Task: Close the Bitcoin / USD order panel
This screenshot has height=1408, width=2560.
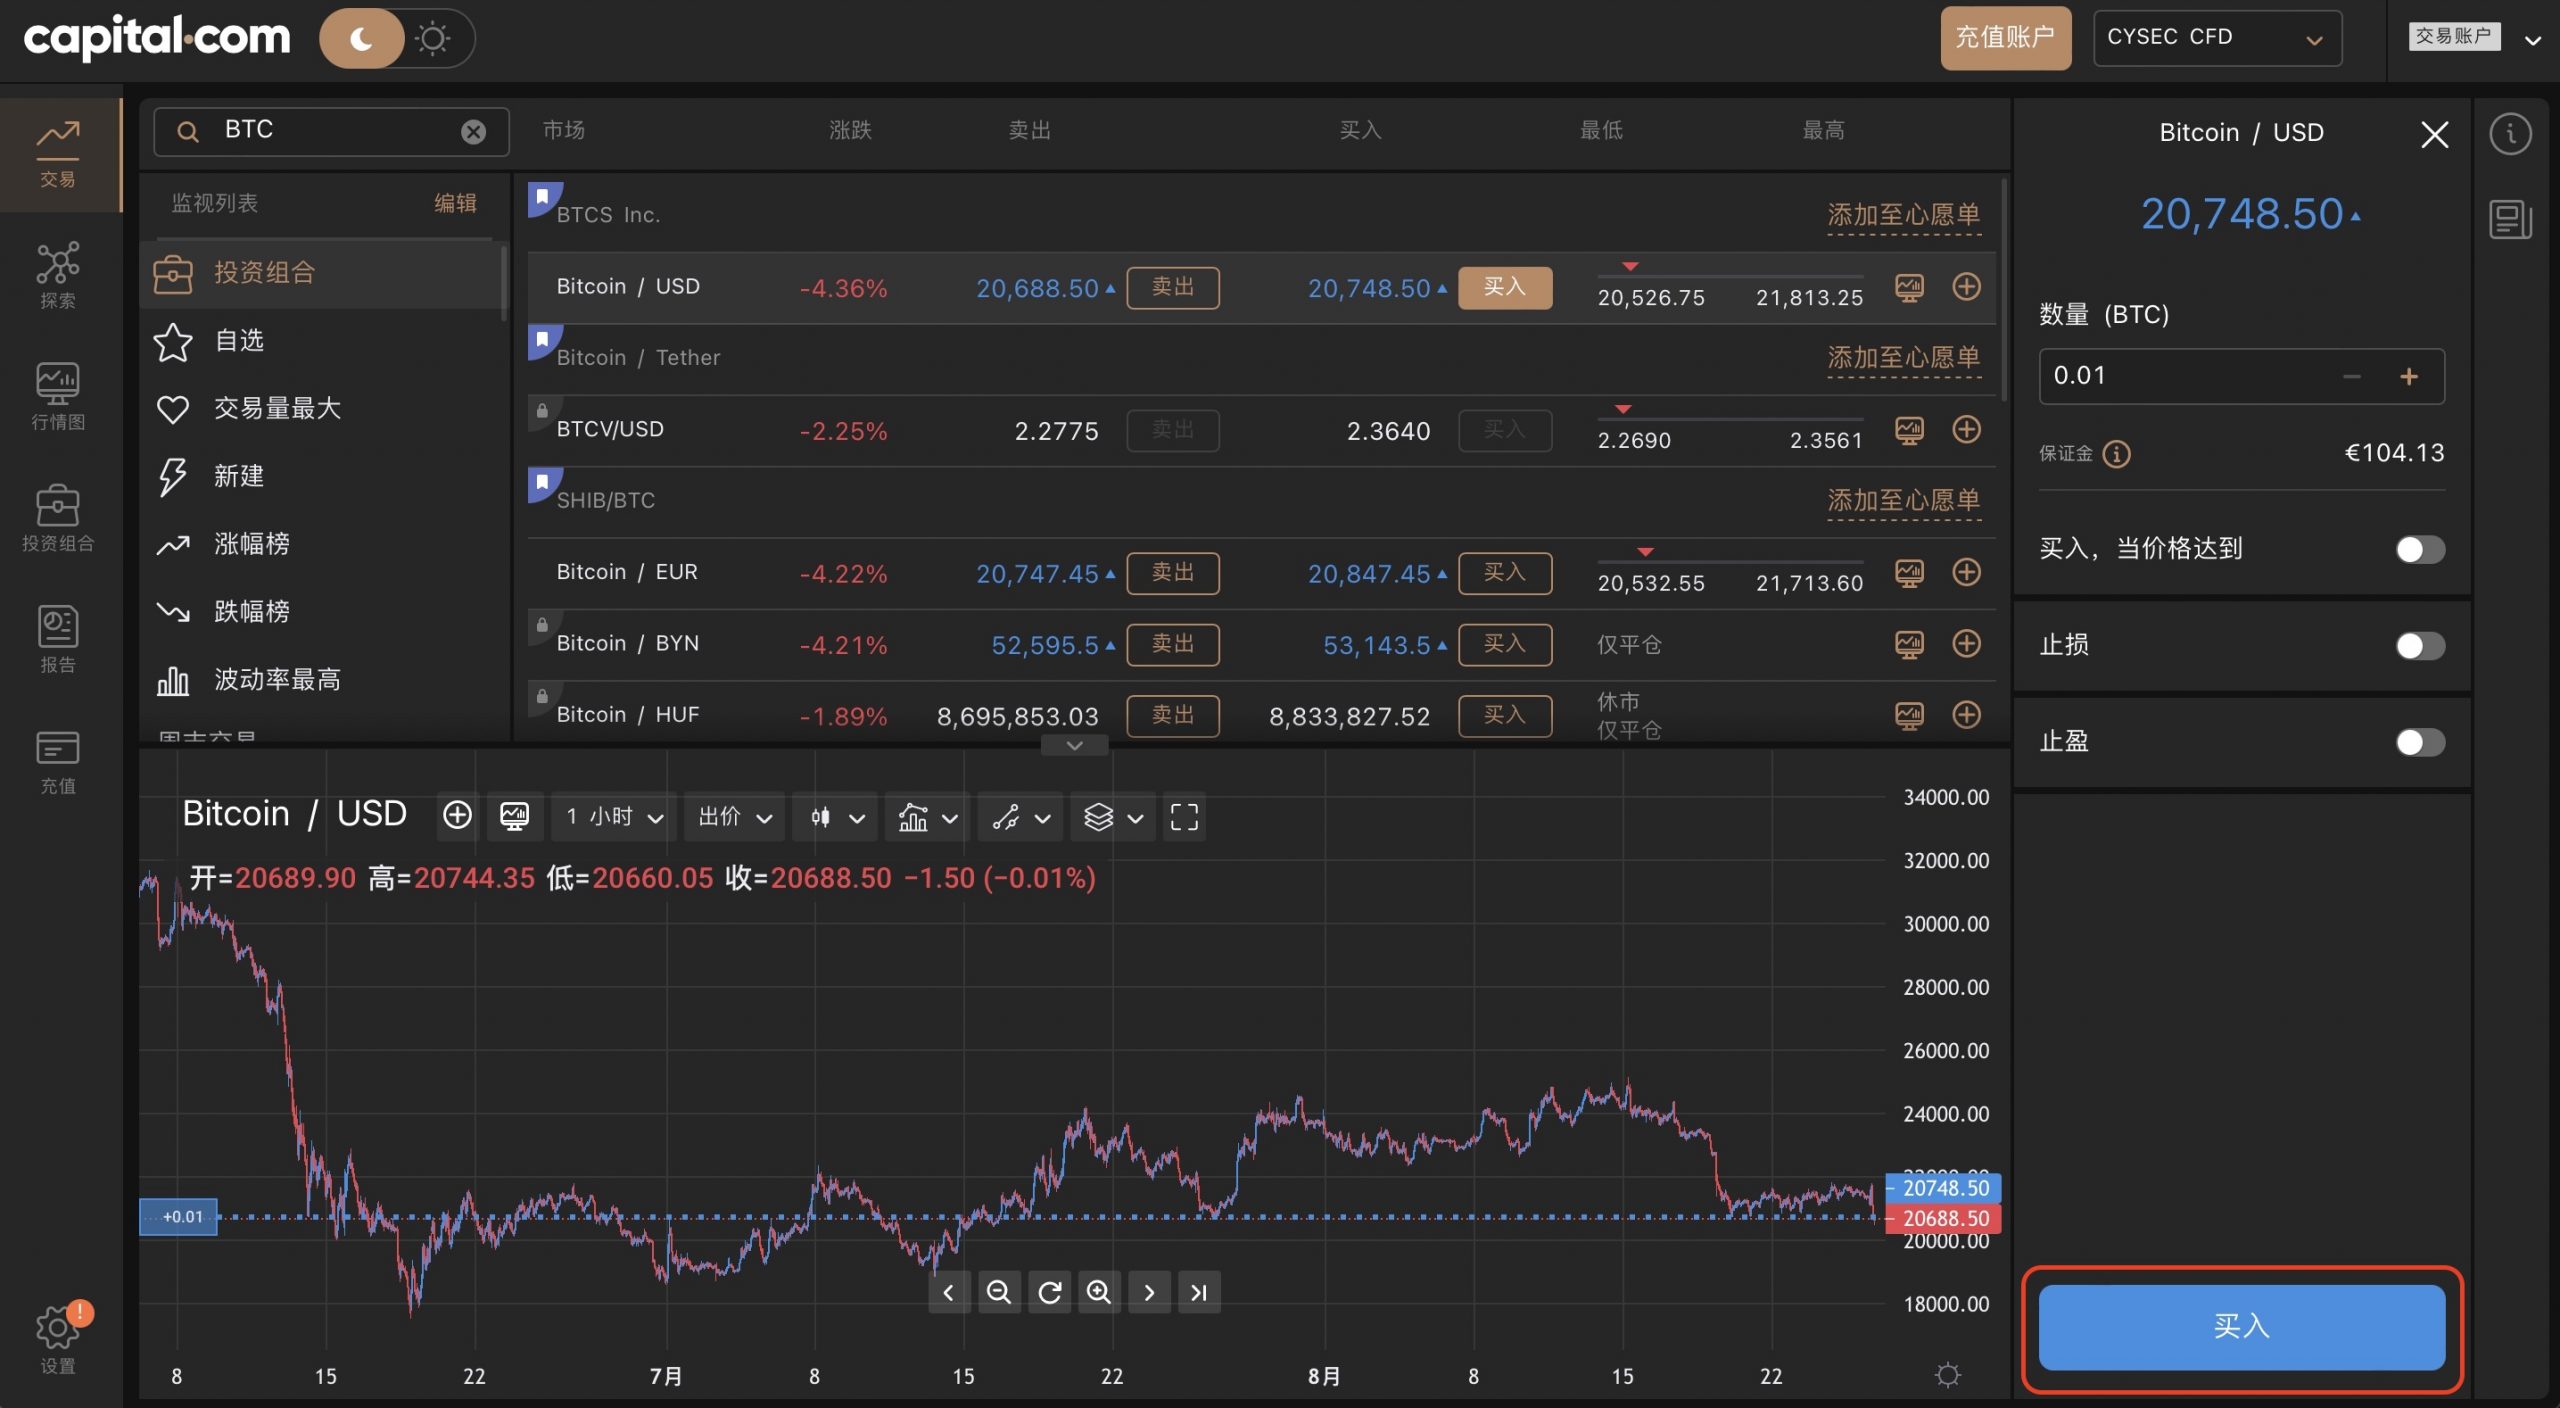Action: click(x=2434, y=134)
